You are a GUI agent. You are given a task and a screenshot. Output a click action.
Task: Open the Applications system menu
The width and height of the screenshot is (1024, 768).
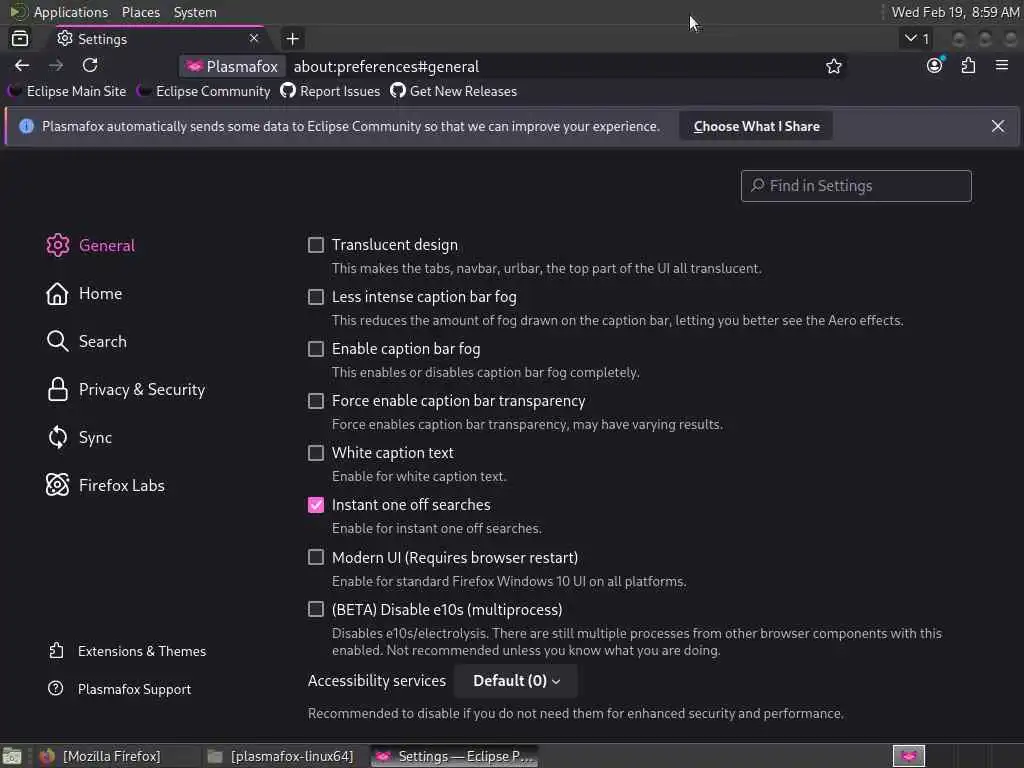point(70,12)
